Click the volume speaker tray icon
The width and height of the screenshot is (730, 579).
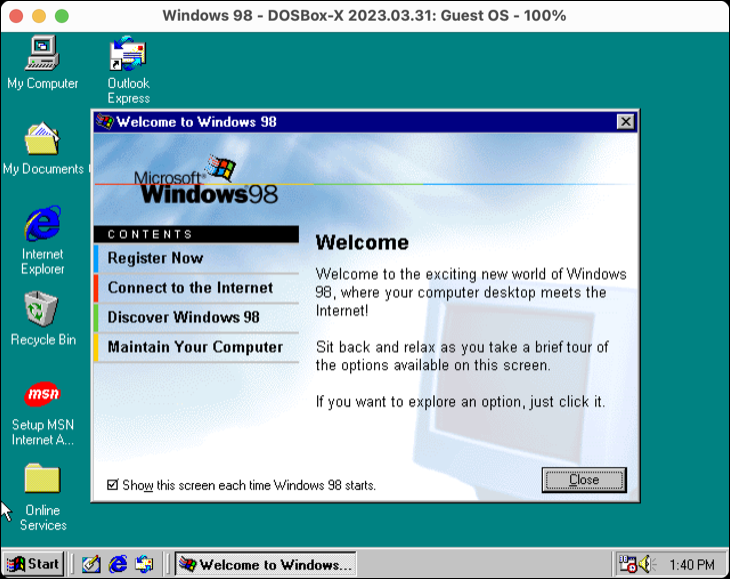click(x=647, y=564)
